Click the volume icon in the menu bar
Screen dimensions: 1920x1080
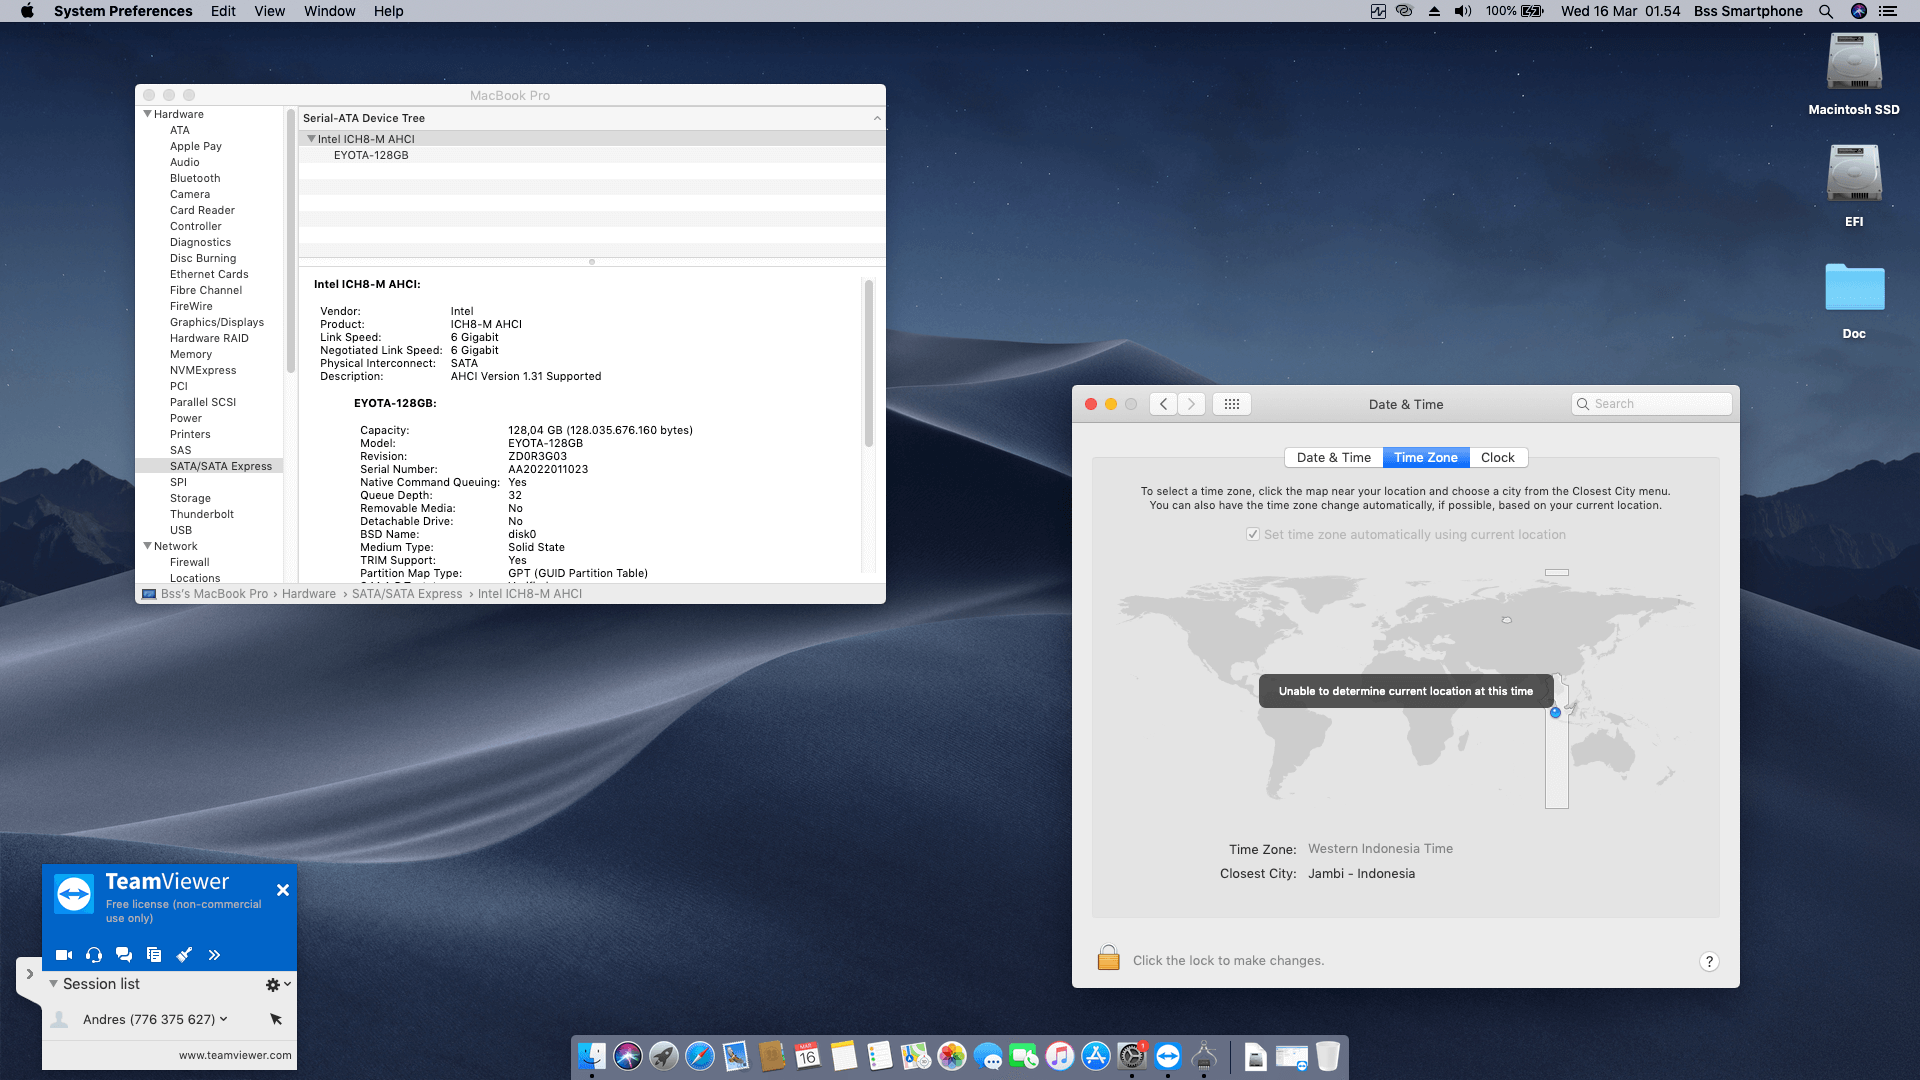[1463, 11]
